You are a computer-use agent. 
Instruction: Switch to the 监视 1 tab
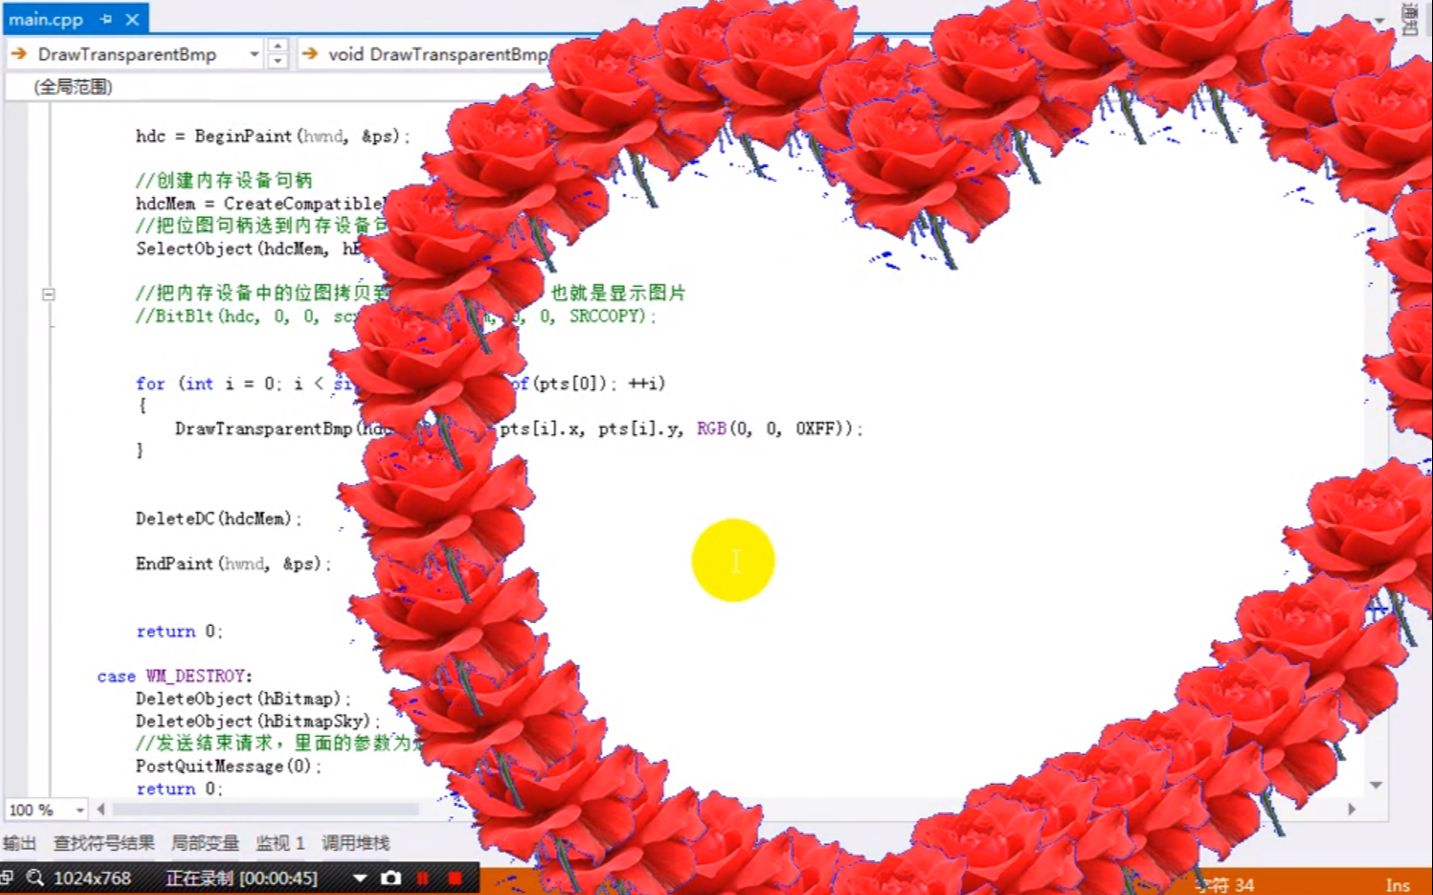280,843
